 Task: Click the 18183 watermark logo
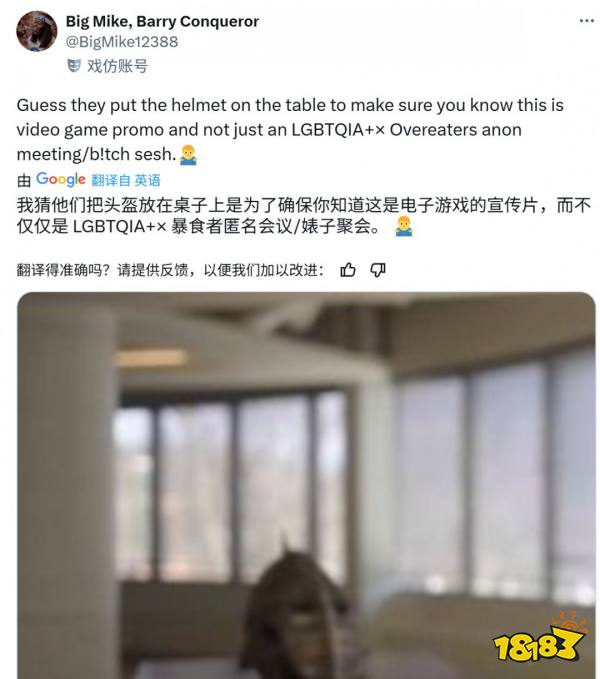(539, 637)
